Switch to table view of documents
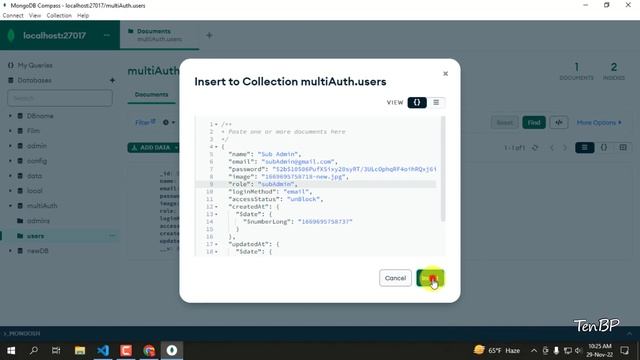The width and height of the screenshot is (640, 360). pos(623,147)
